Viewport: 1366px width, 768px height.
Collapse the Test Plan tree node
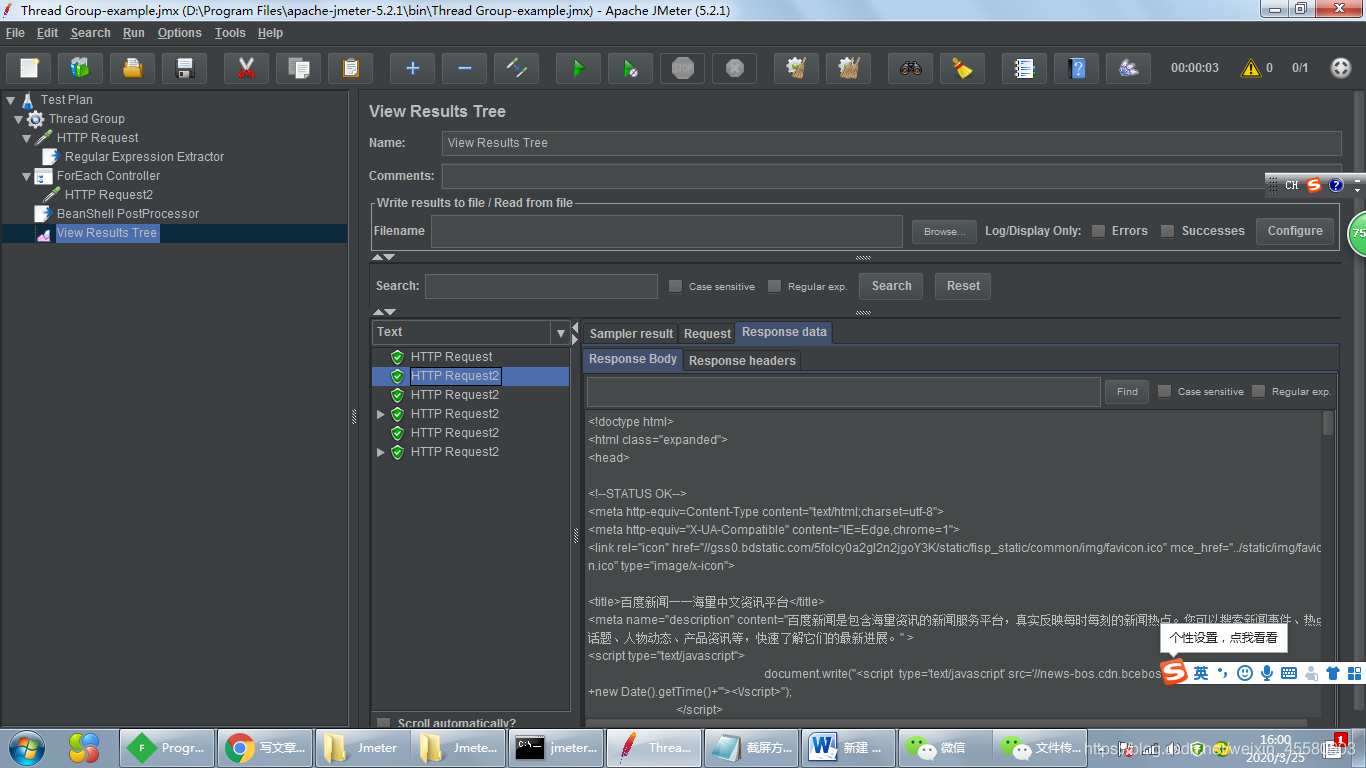[10, 100]
